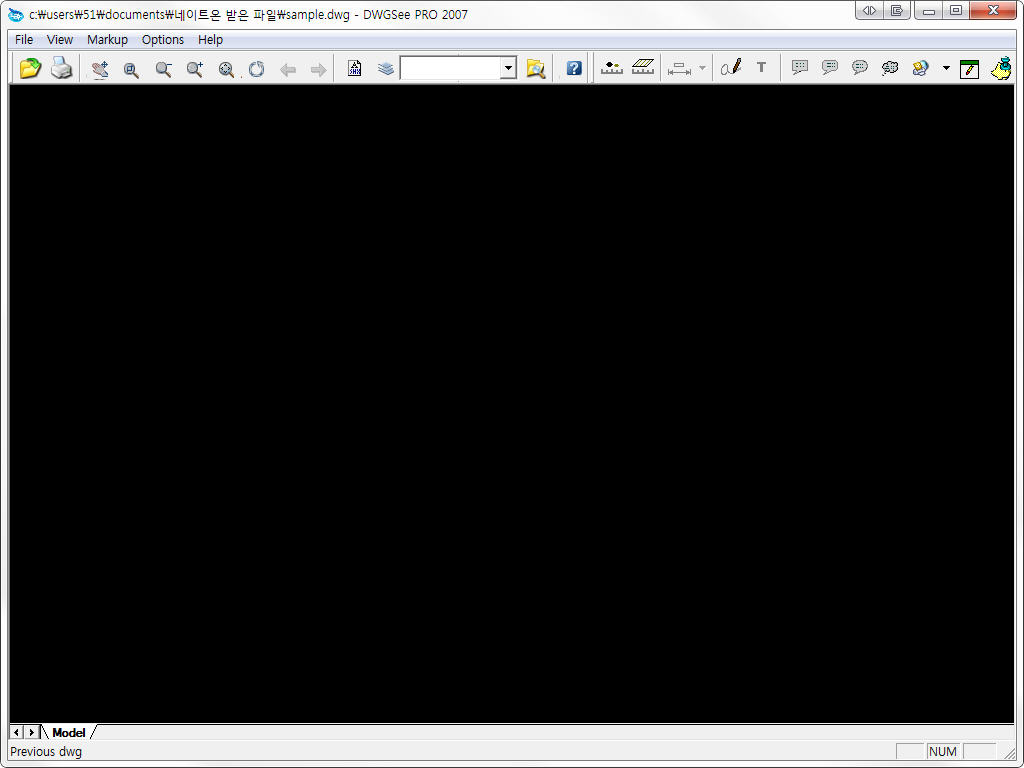Select the measure area ruler tool
The width and height of the screenshot is (1024, 768).
[x=643, y=67]
